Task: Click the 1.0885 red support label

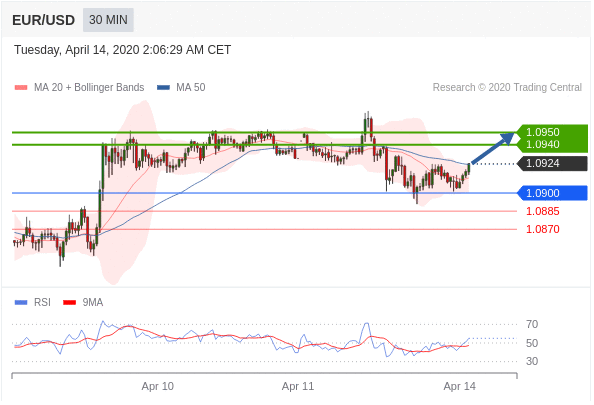Action: [542, 211]
